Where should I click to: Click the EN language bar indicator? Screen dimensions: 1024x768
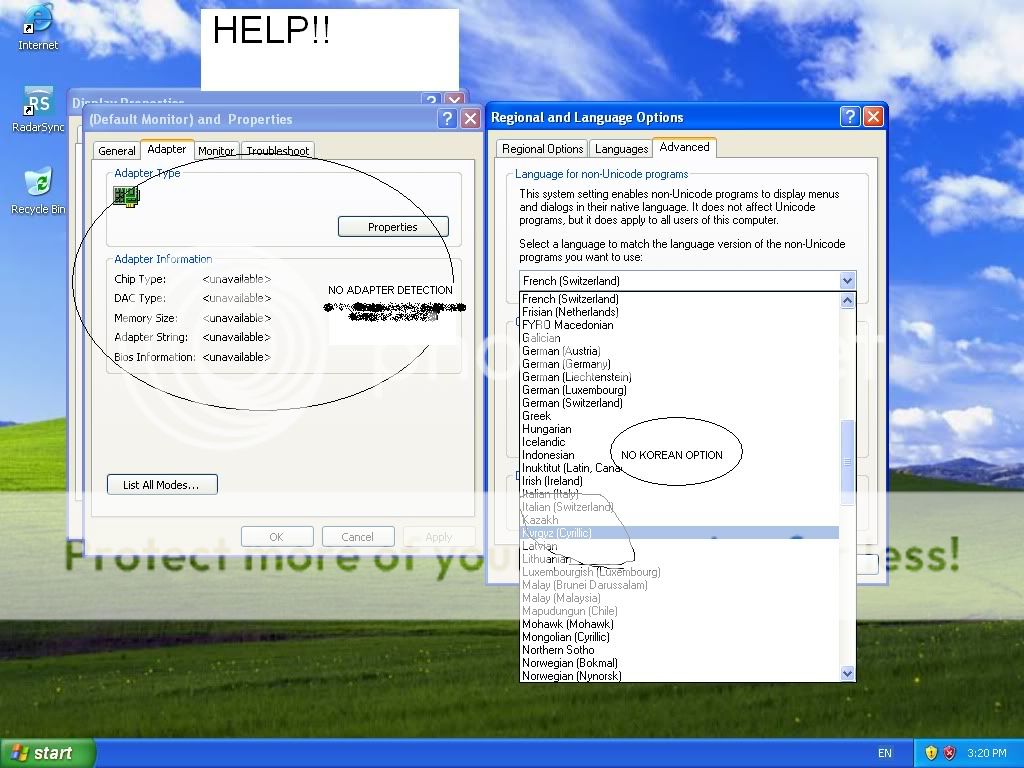(x=885, y=753)
